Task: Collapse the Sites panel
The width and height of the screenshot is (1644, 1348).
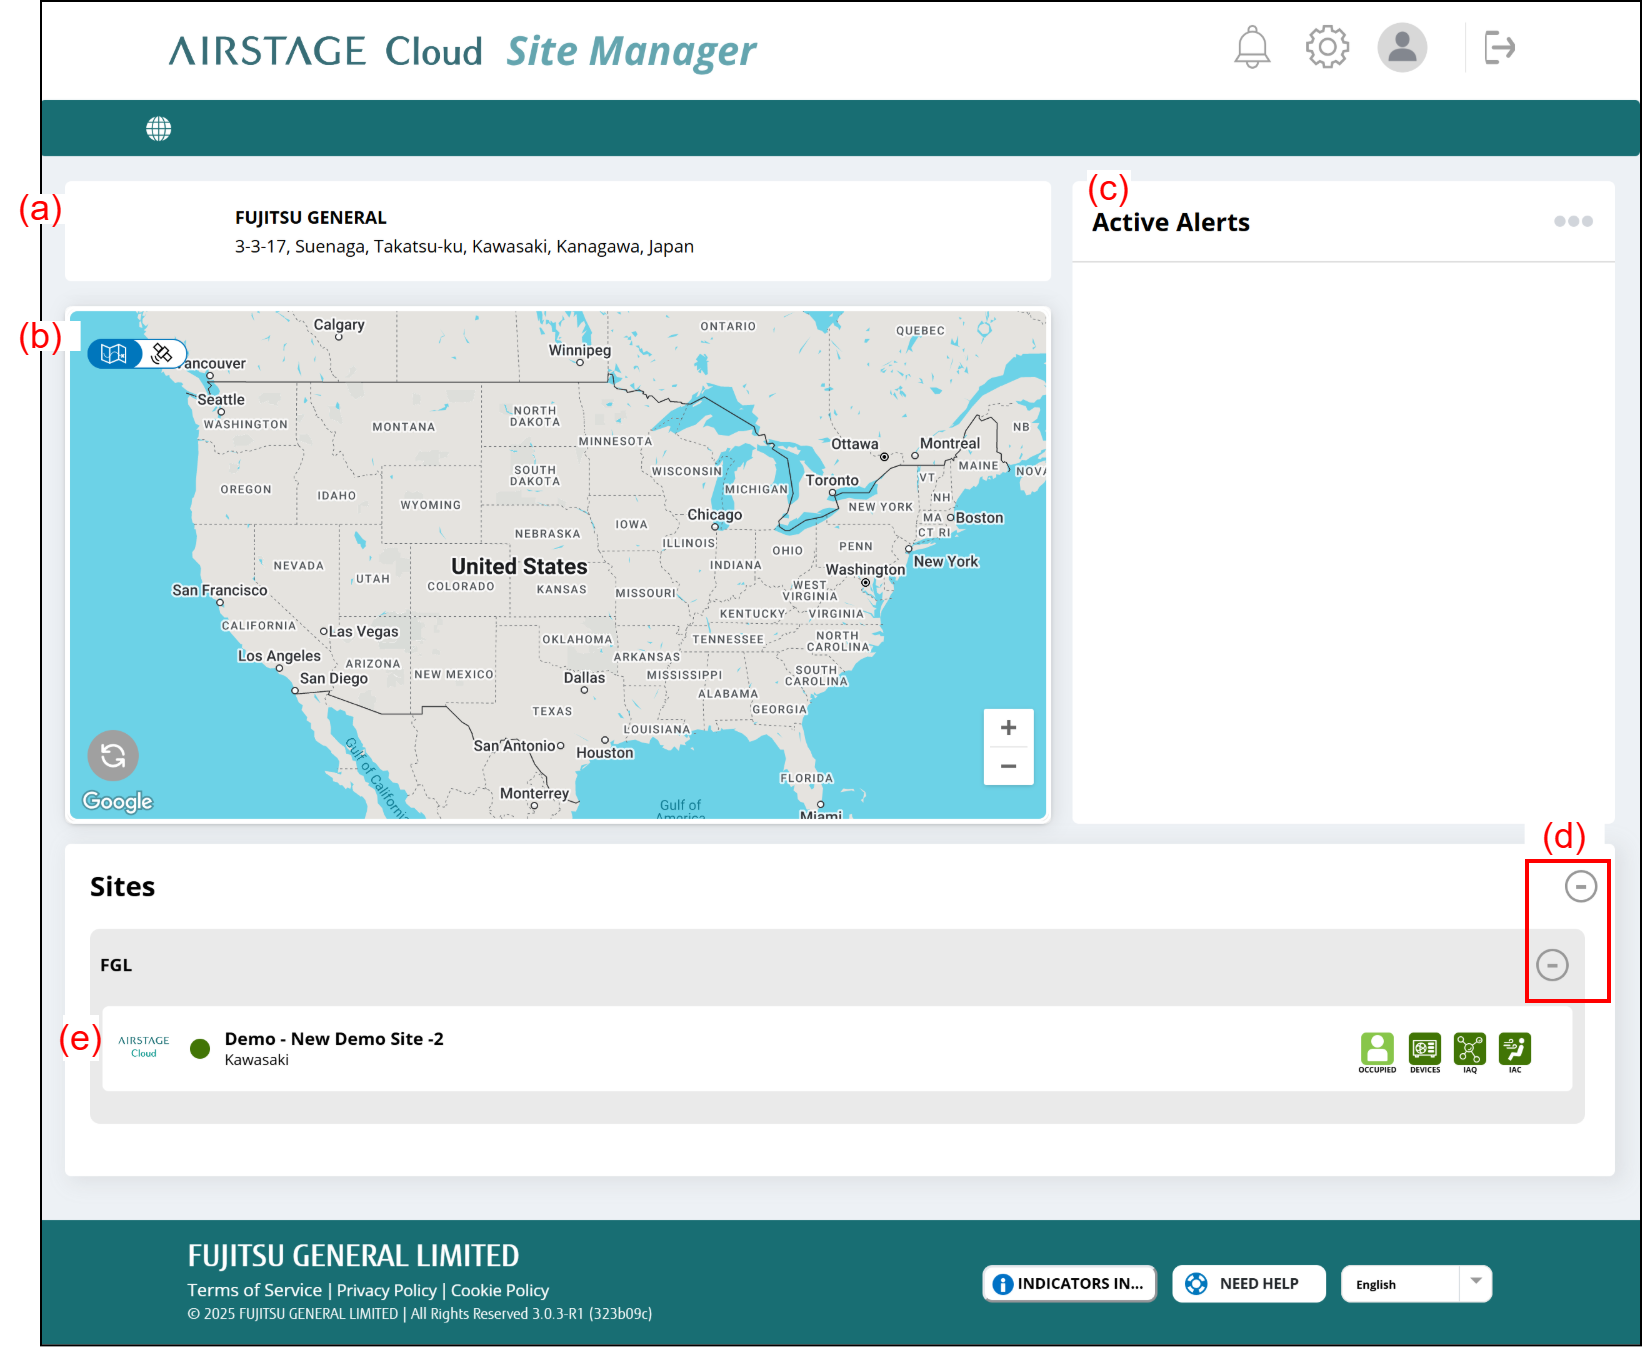Action: (x=1580, y=886)
